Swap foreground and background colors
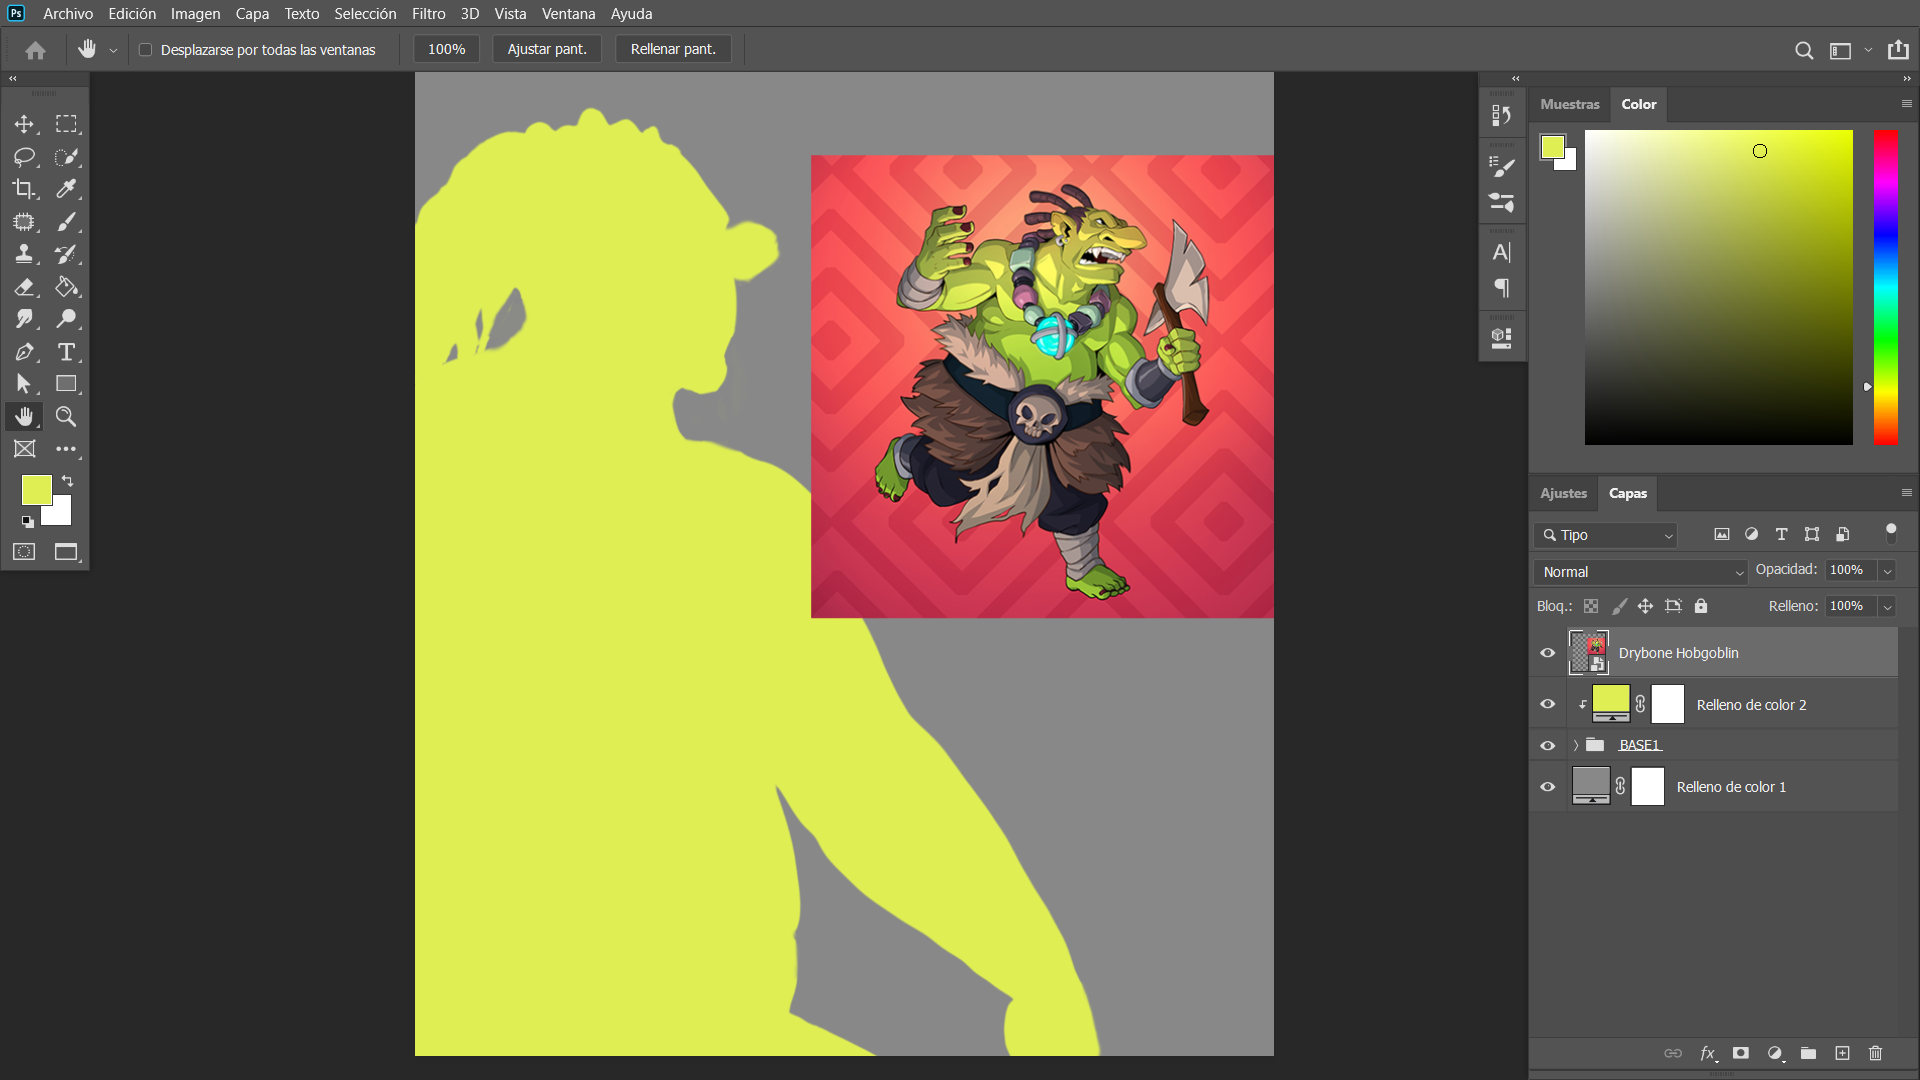The width and height of the screenshot is (1920, 1080). (x=68, y=481)
